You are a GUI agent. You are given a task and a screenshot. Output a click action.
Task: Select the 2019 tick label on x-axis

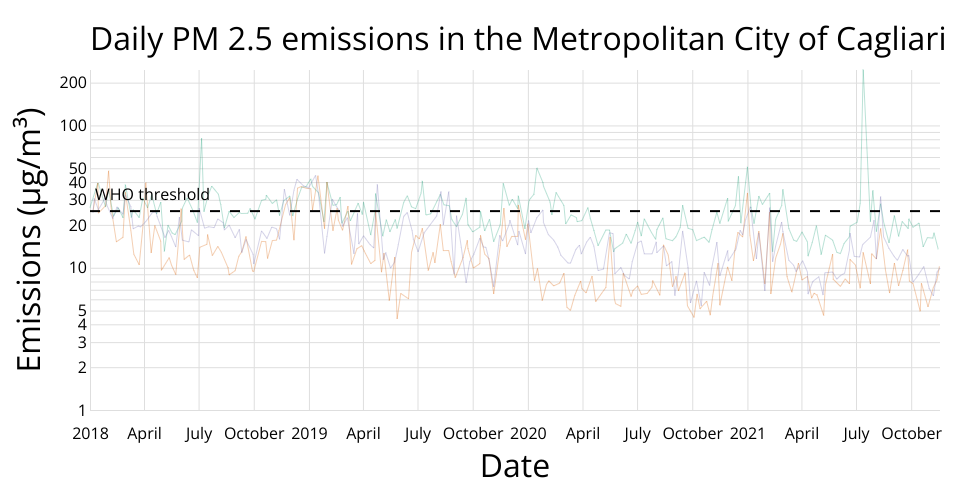click(309, 433)
